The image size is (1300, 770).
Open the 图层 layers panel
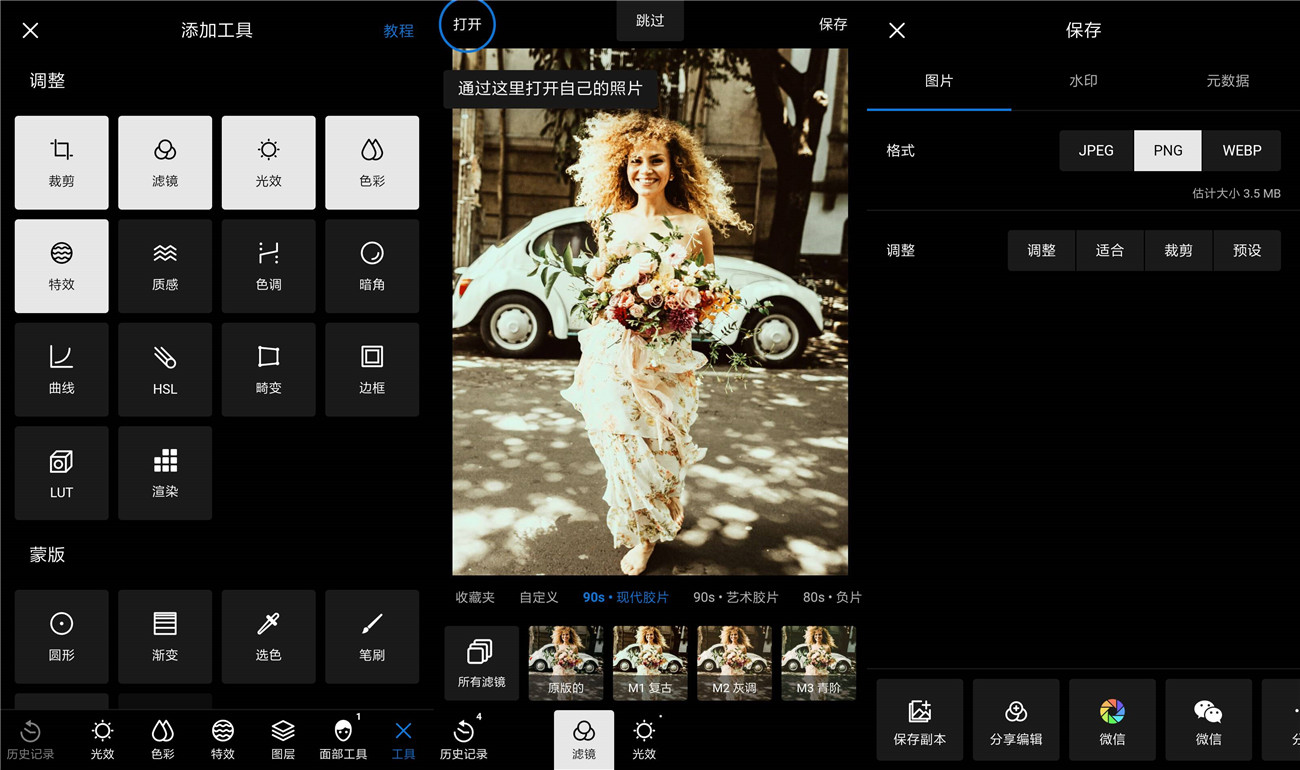coord(283,740)
